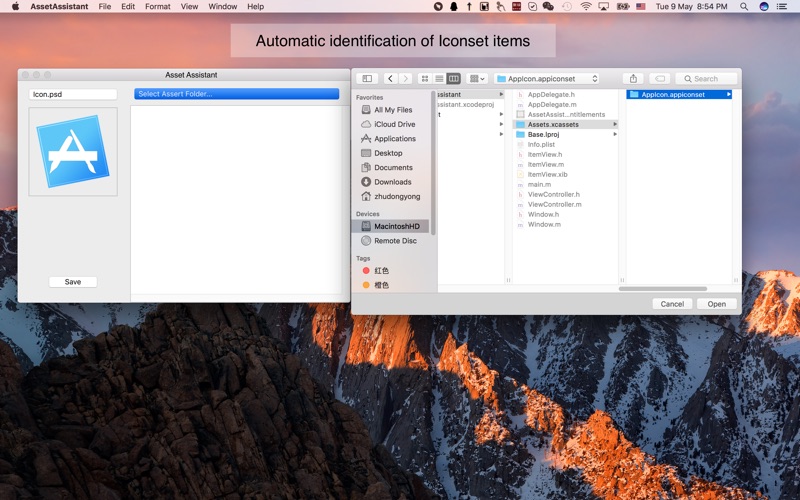
Task: Open the AppIcon.appiconset path popup
Action: point(547,78)
